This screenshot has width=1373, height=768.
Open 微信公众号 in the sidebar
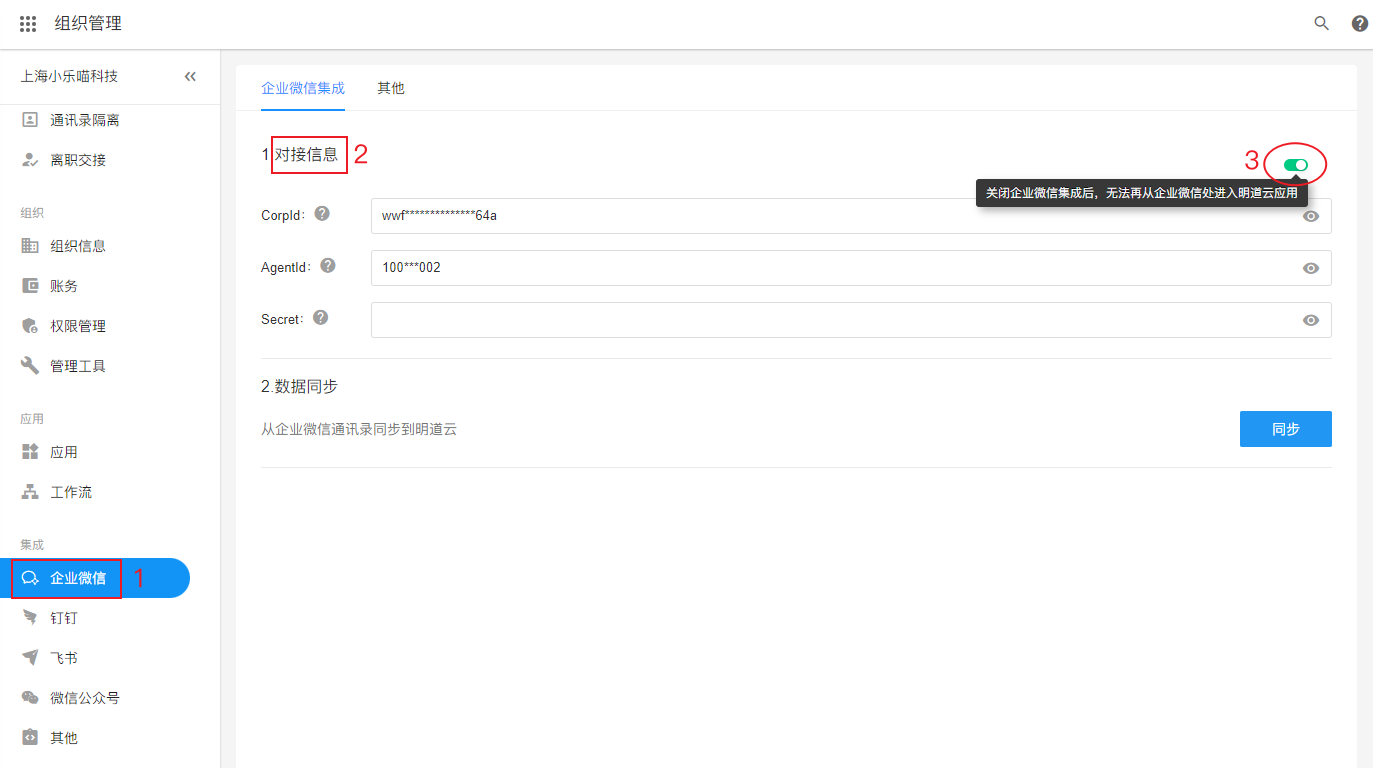84,698
